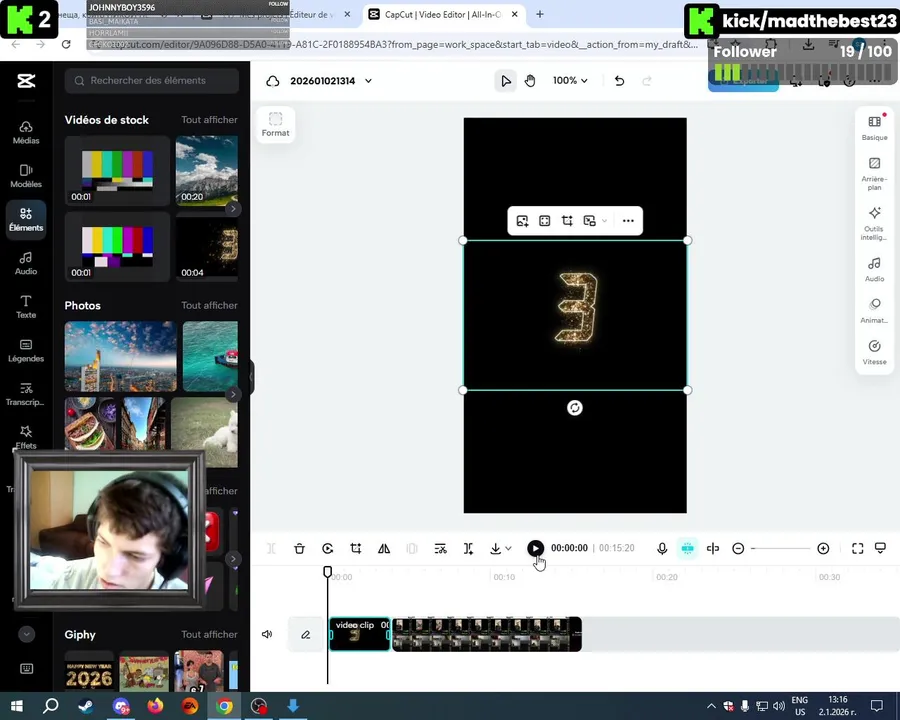Toggle the highlighted snapping button in timeline
The width and height of the screenshot is (900, 720).
coord(687,548)
